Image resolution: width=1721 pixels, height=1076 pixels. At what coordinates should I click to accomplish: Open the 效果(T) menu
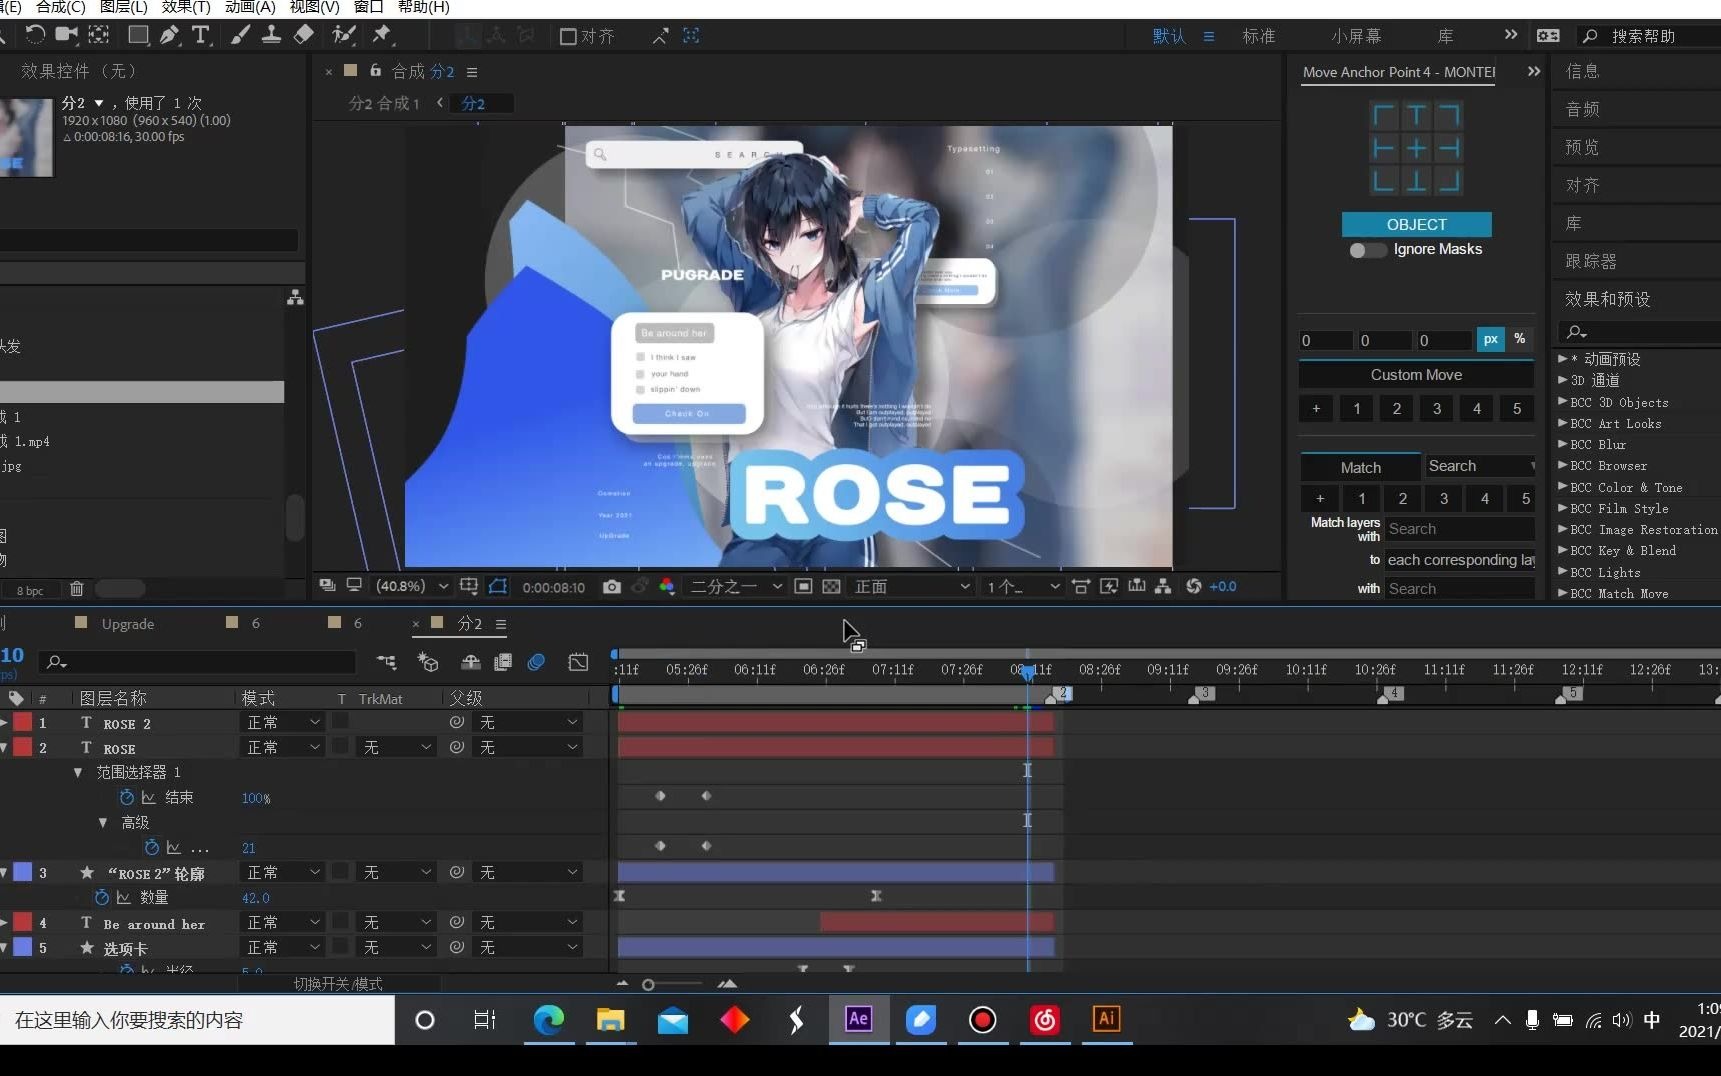click(185, 7)
